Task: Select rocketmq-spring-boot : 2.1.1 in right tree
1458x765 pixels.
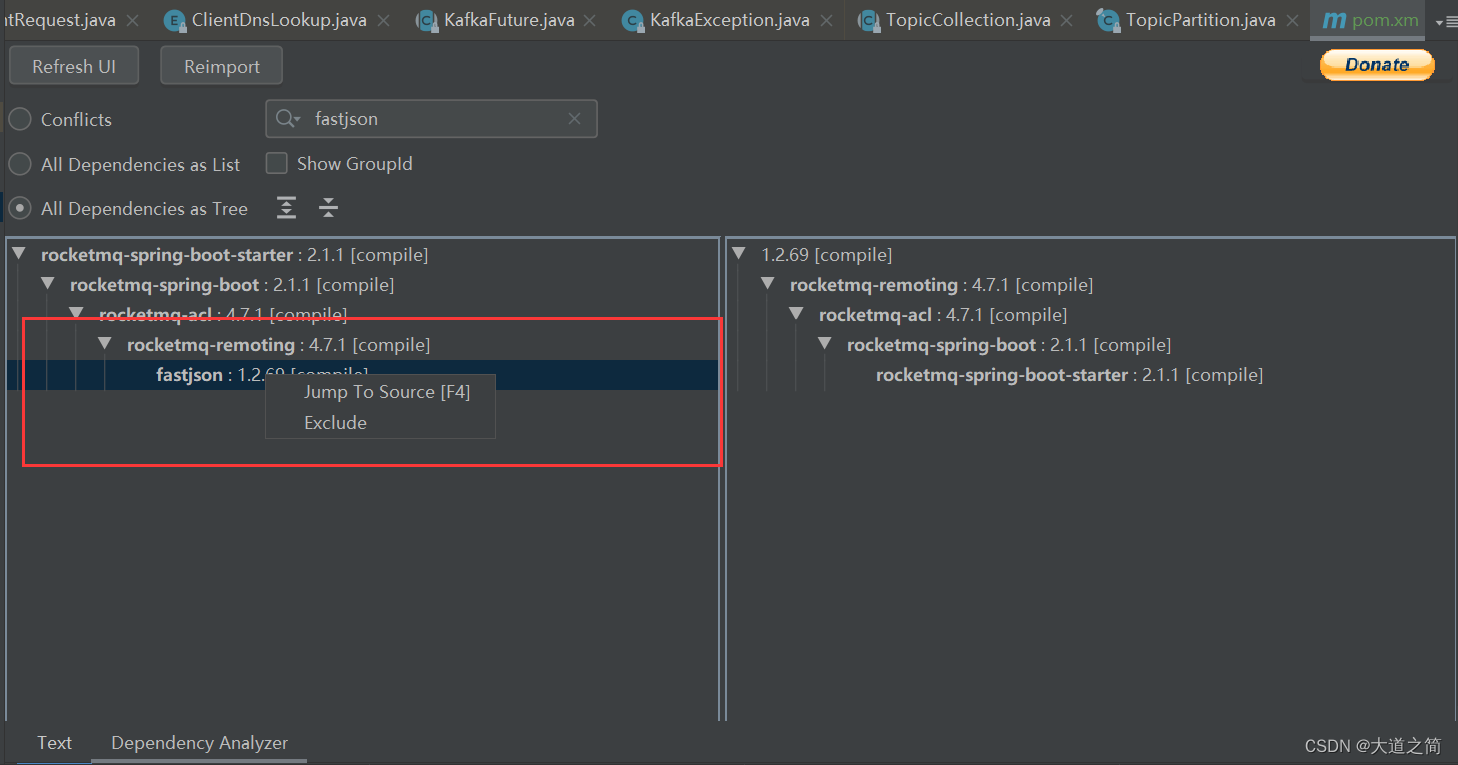Action: [1009, 345]
